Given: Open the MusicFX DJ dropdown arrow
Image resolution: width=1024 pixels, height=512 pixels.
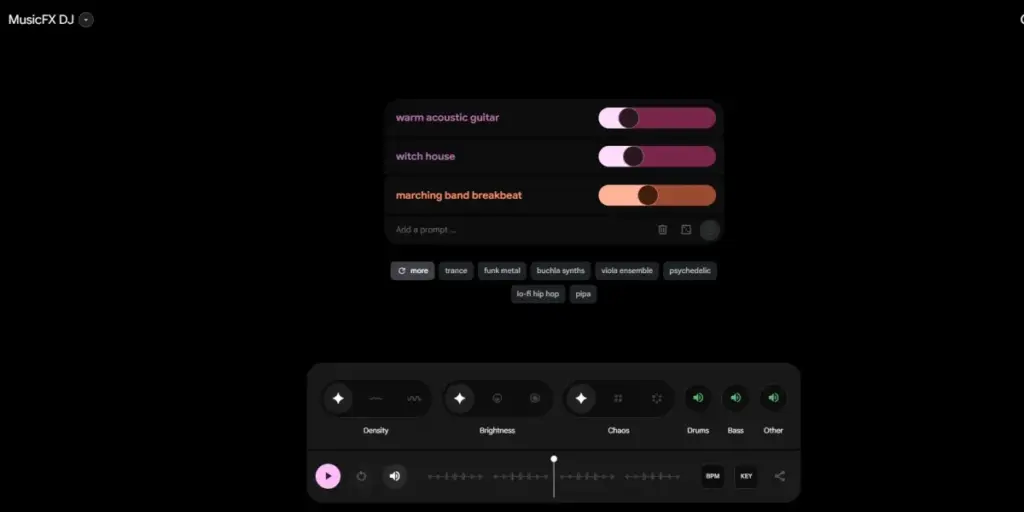Looking at the screenshot, I should [86, 20].
